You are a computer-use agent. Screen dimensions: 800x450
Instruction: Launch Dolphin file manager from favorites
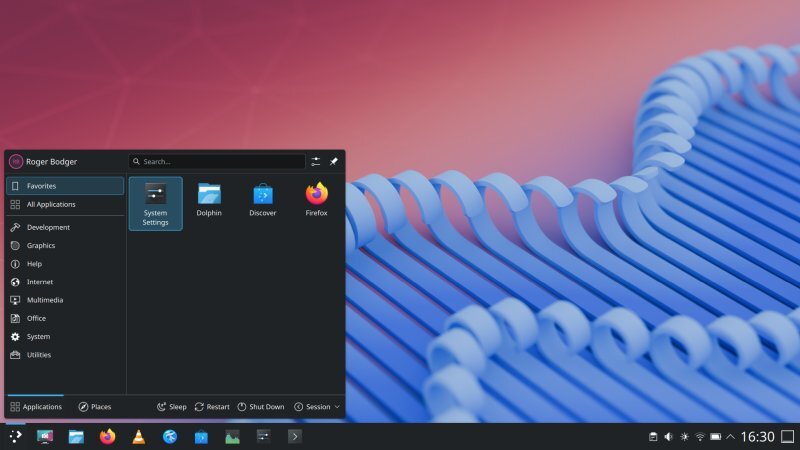[x=209, y=199]
